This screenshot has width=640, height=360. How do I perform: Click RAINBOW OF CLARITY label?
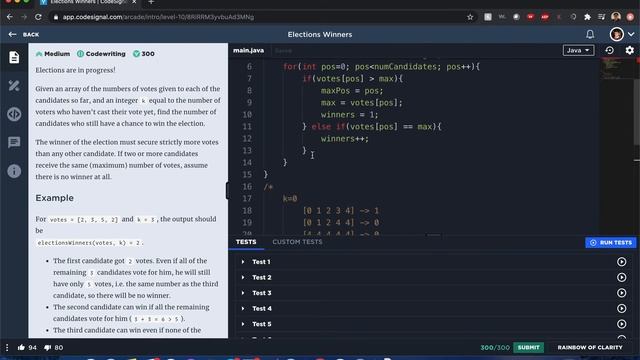590,347
